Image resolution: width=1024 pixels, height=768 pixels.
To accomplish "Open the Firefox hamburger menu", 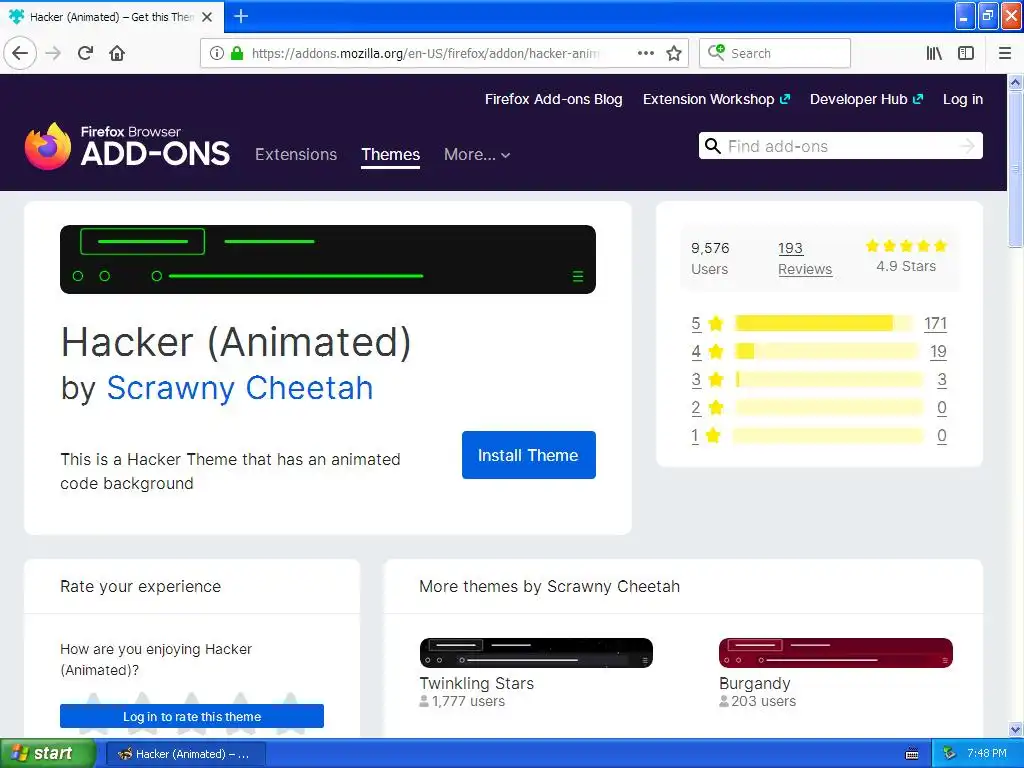I will point(1004,54).
